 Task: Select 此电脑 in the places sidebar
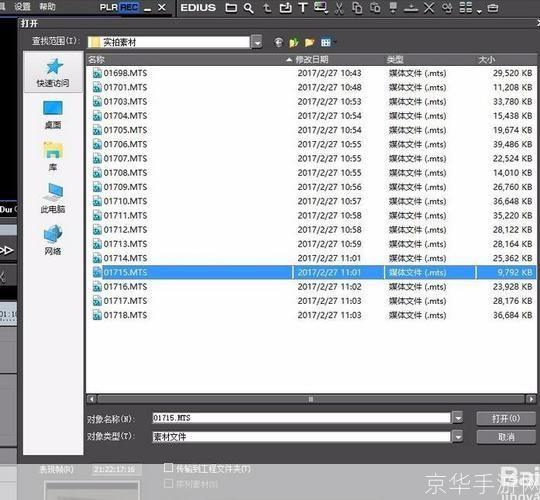pyautogui.click(x=53, y=198)
